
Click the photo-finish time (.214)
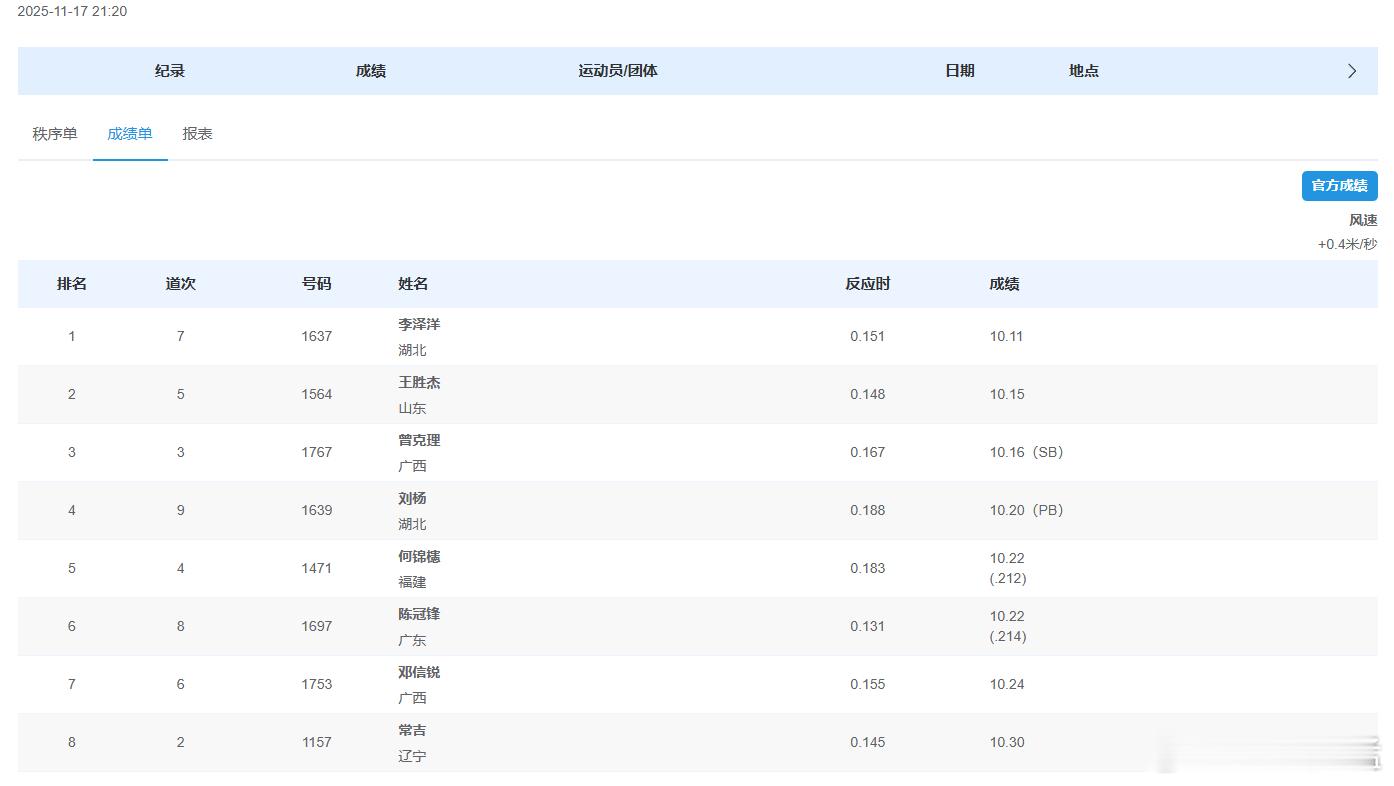[1008, 636]
